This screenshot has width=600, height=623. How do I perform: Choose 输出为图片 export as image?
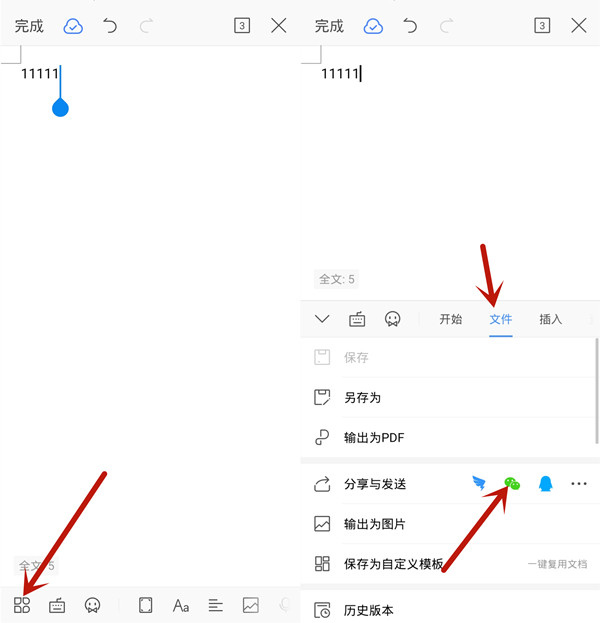coord(374,524)
